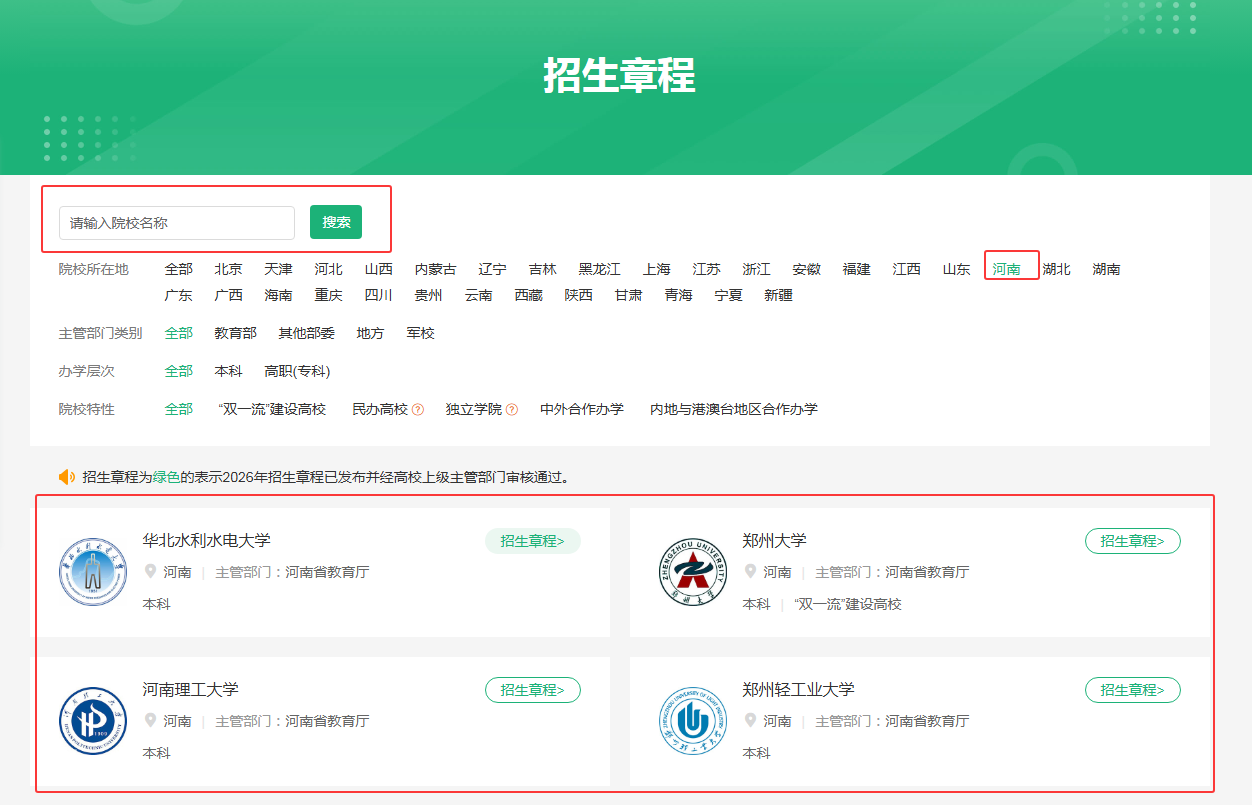Select 全部 in 院校所在地 filter

[179, 269]
